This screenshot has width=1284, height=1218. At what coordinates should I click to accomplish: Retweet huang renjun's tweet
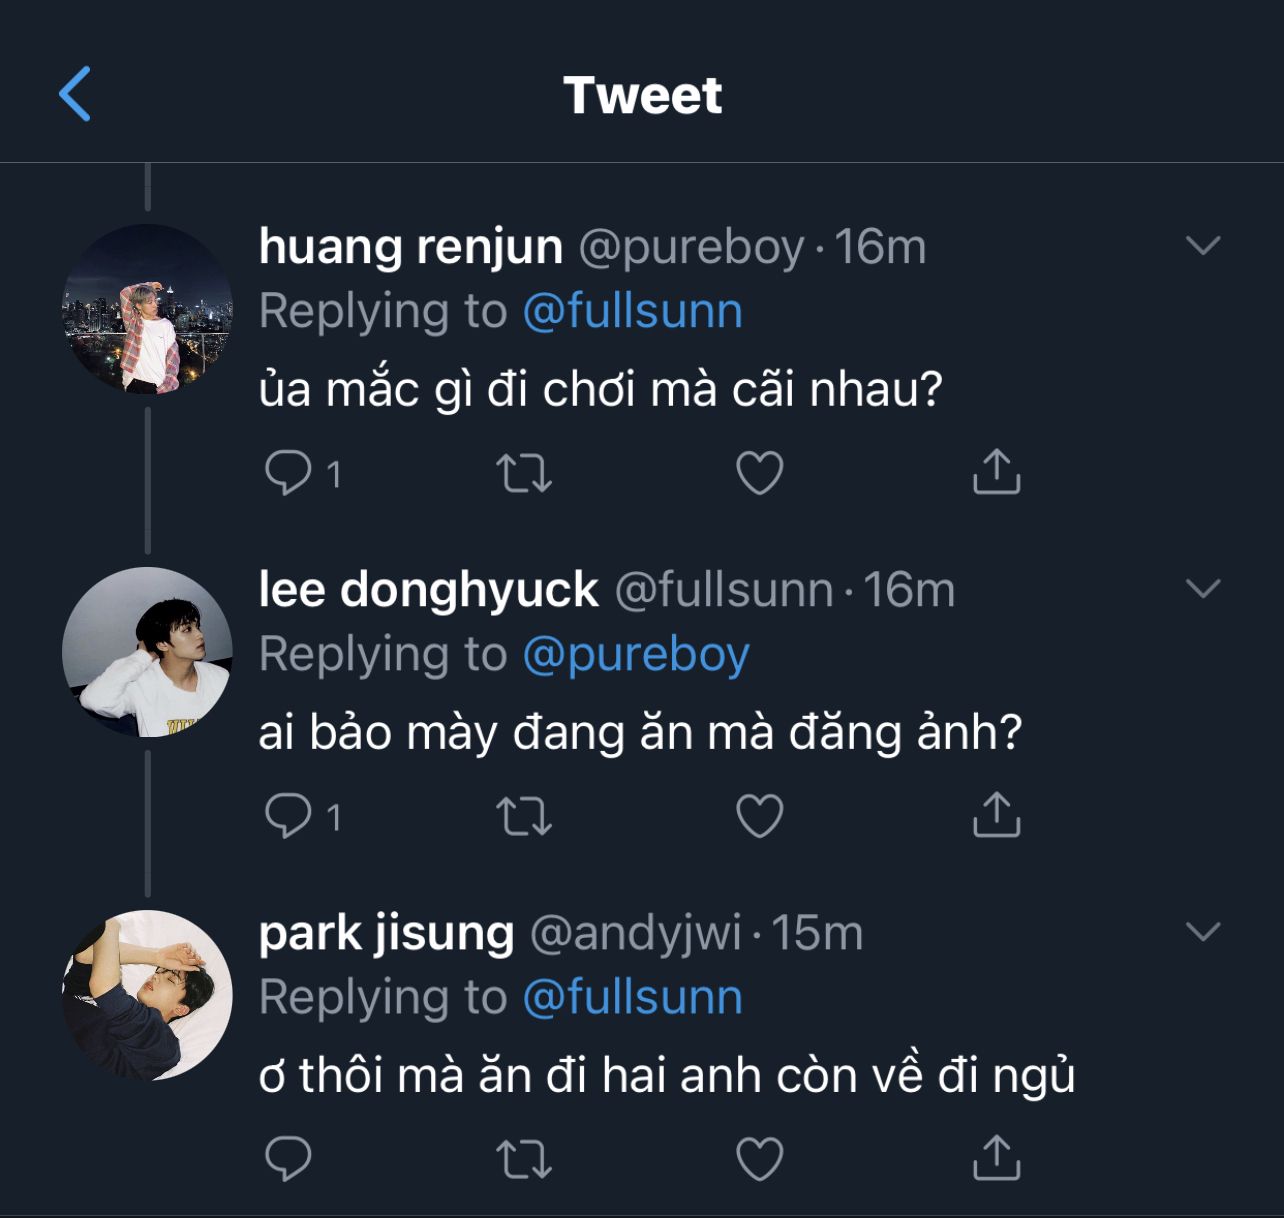coord(524,473)
